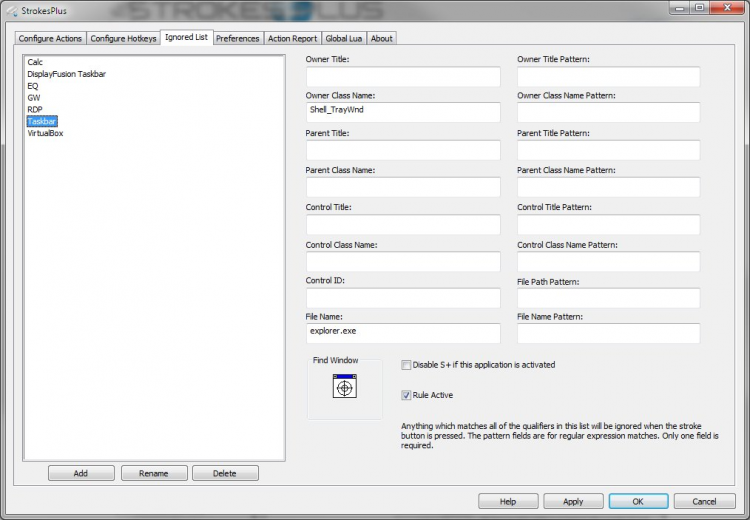
Task: Switch to the Global Lua tab
Action: [x=343, y=38]
